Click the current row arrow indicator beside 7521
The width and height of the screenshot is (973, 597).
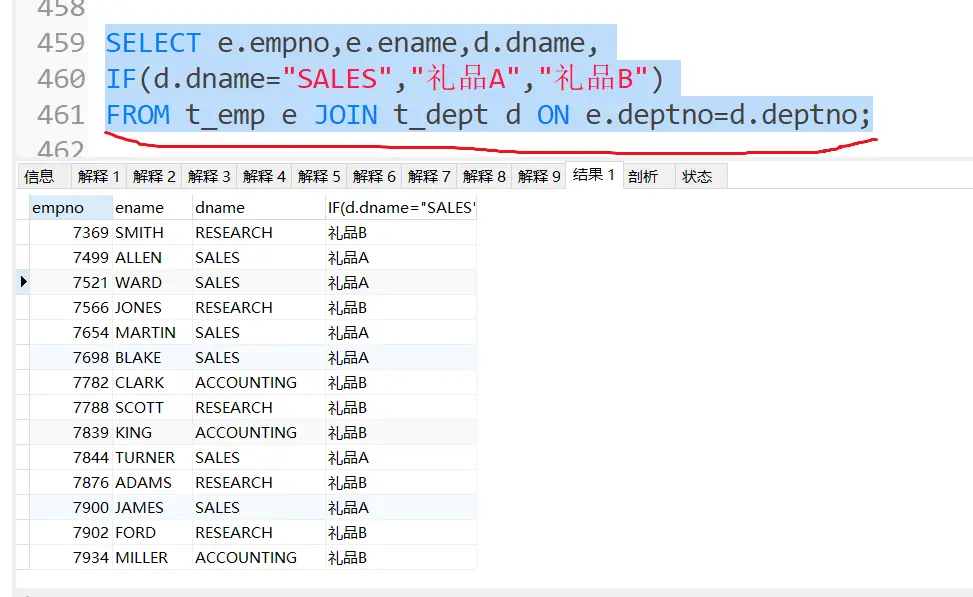pos(23,283)
